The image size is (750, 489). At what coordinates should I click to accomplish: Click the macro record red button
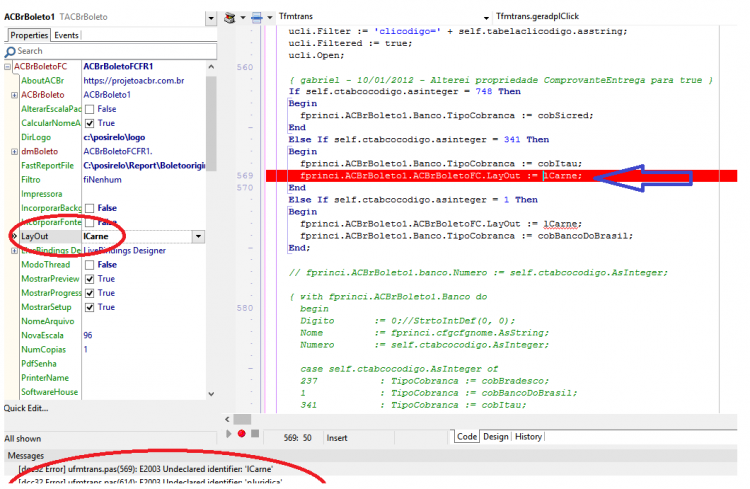(242, 433)
